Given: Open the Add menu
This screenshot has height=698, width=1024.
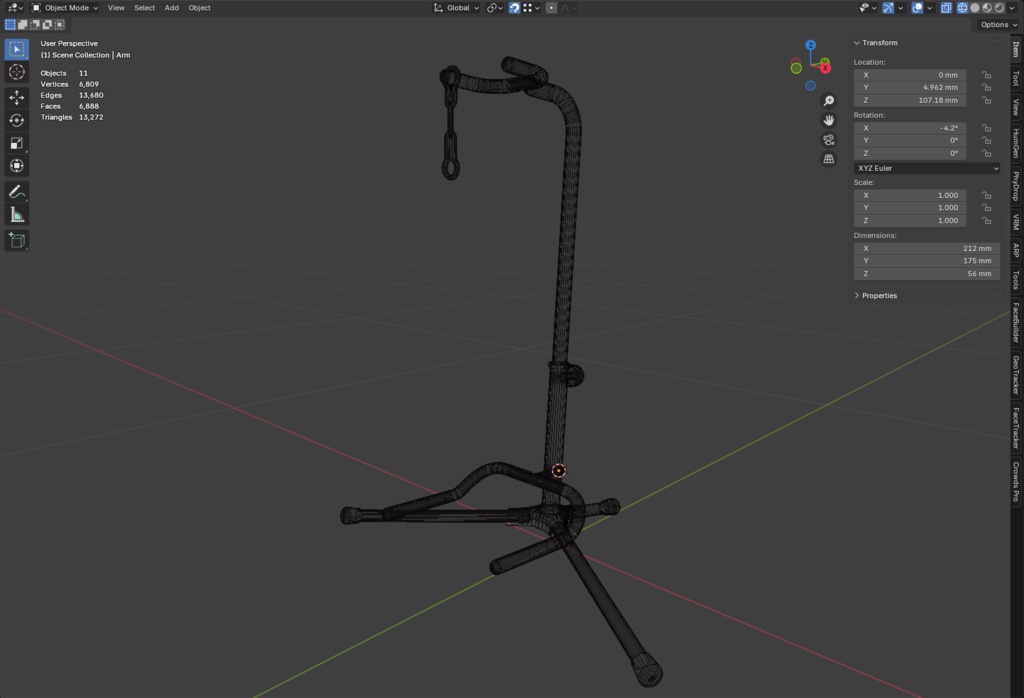Looking at the screenshot, I should tap(171, 8).
